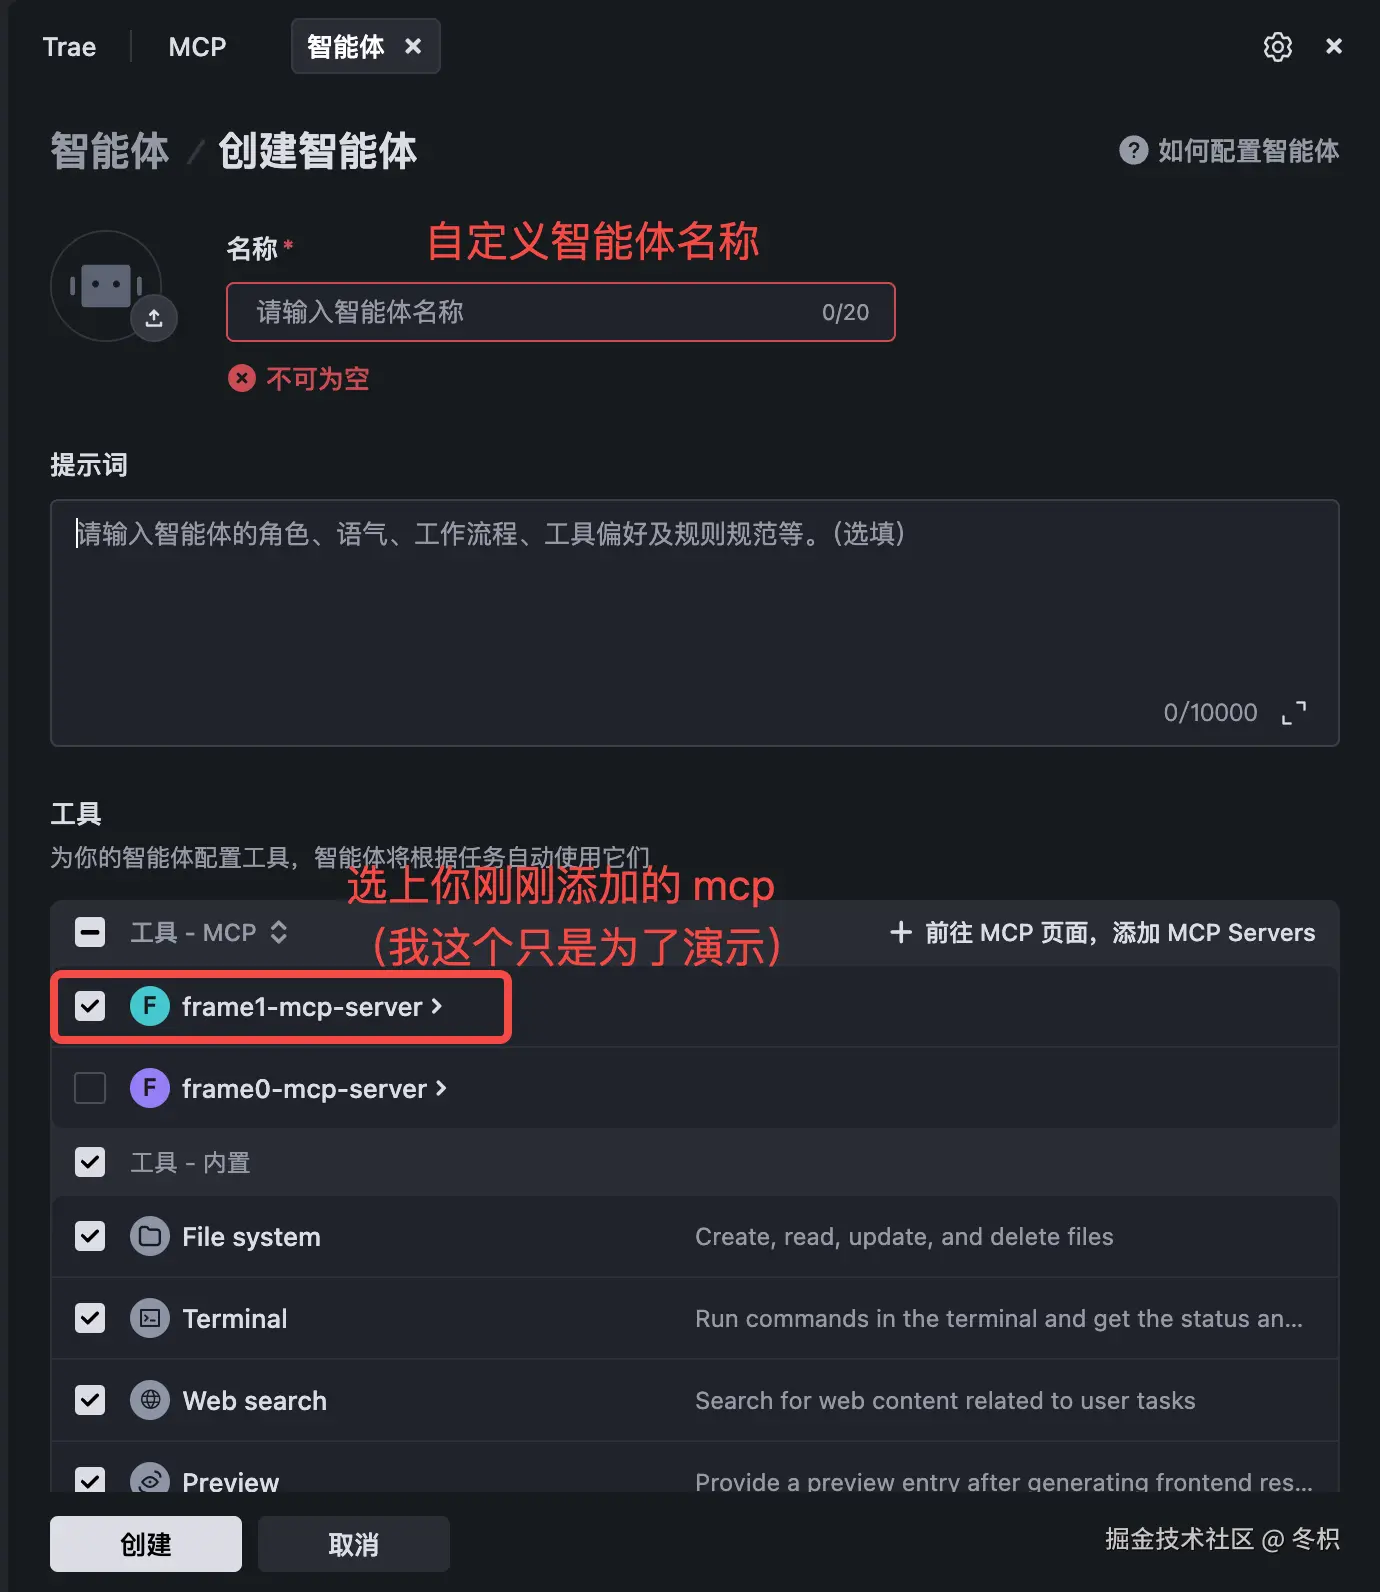Screen dimensions: 1380x1592
Task: Uncheck the frame1-mcp-server checkbox
Action: [90, 1006]
